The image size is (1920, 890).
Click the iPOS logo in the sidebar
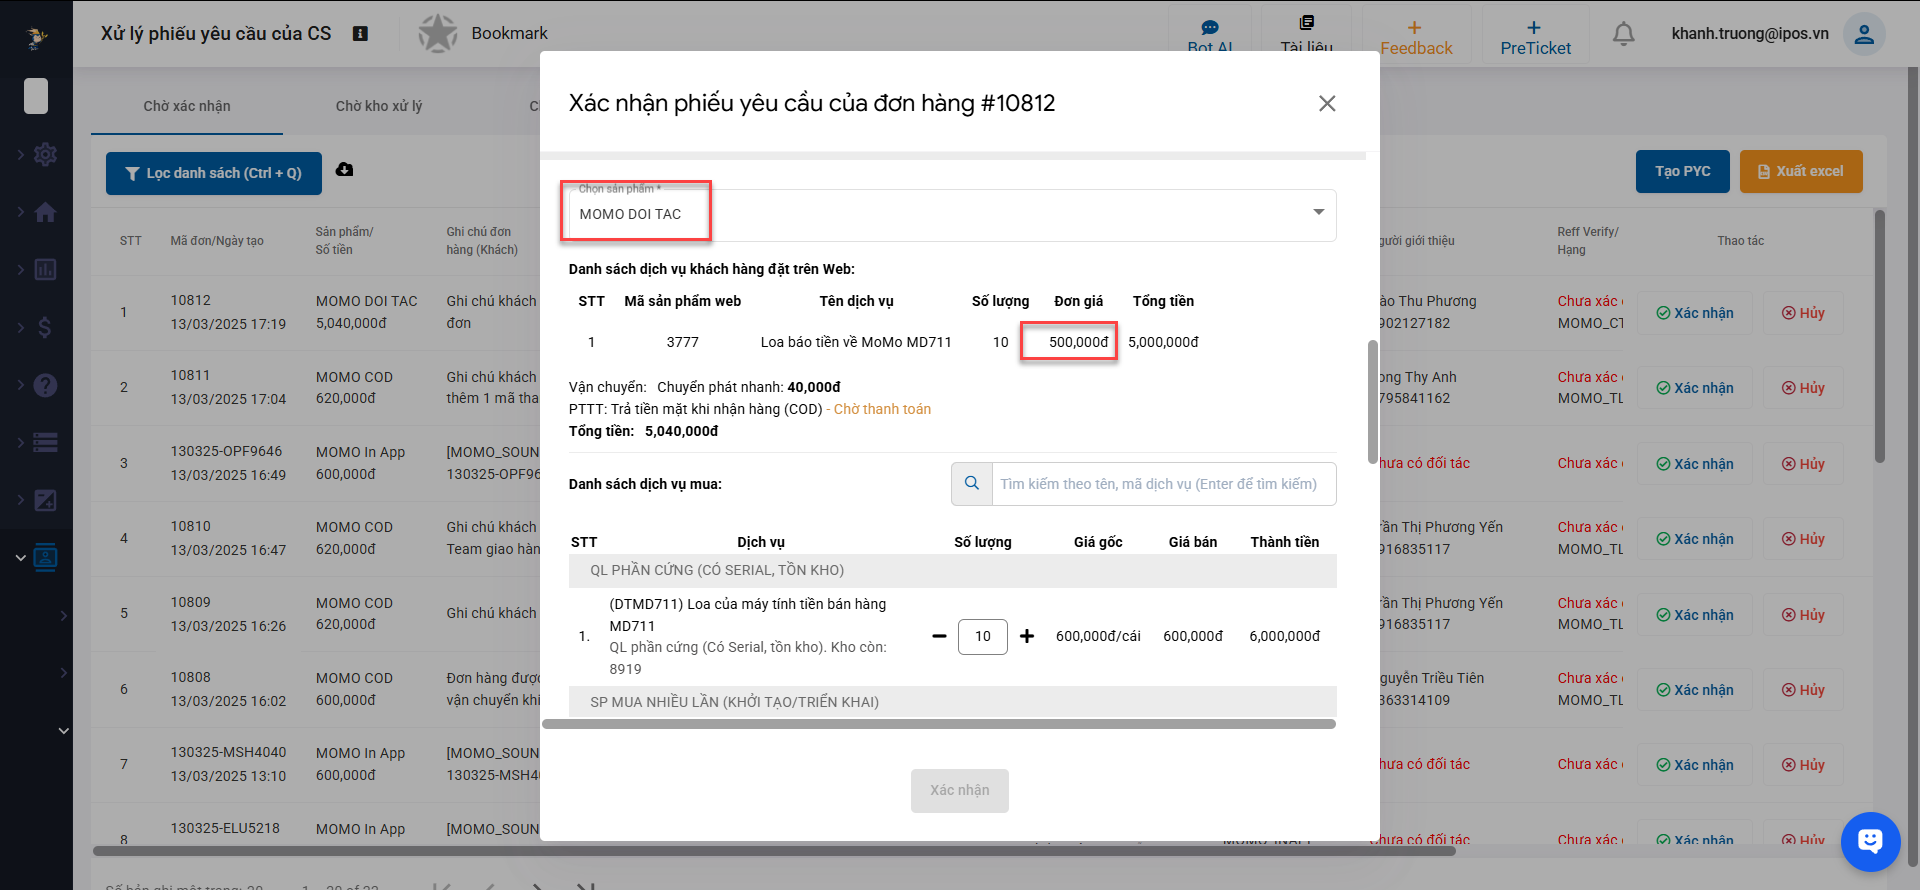coord(37,38)
